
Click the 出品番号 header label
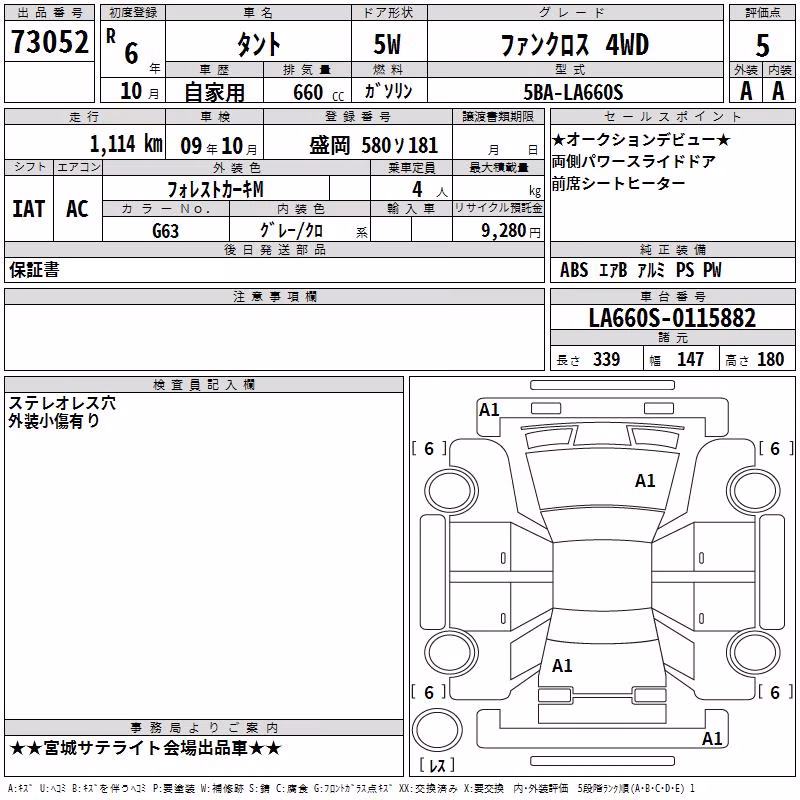point(49,13)
